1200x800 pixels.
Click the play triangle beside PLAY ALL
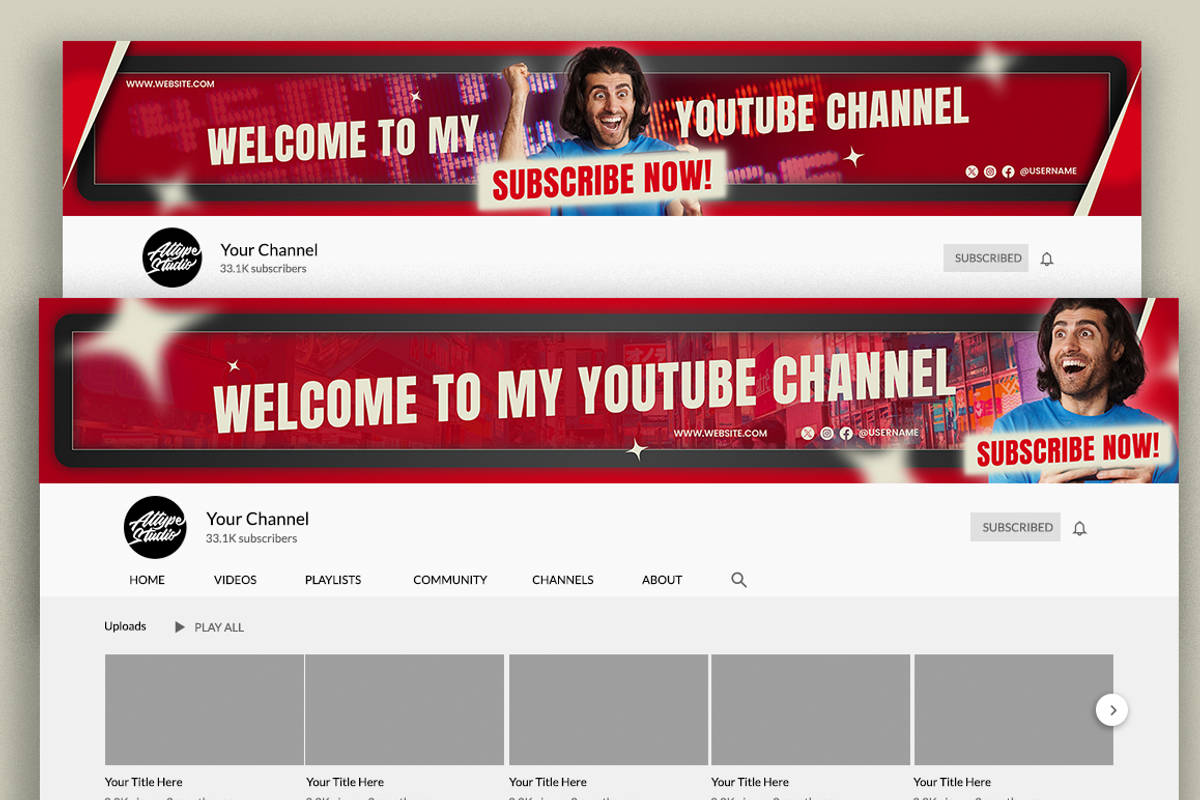(x=180, y=627)
